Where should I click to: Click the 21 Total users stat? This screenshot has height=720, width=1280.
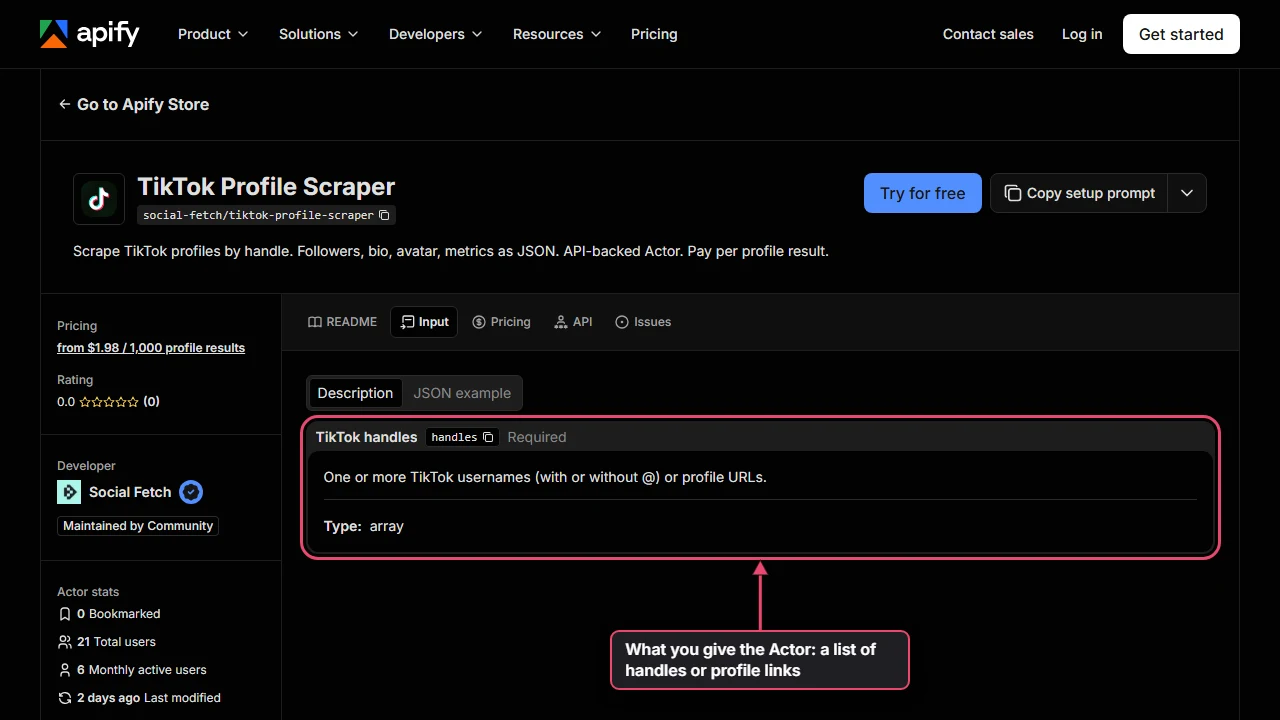pos(107,642)
